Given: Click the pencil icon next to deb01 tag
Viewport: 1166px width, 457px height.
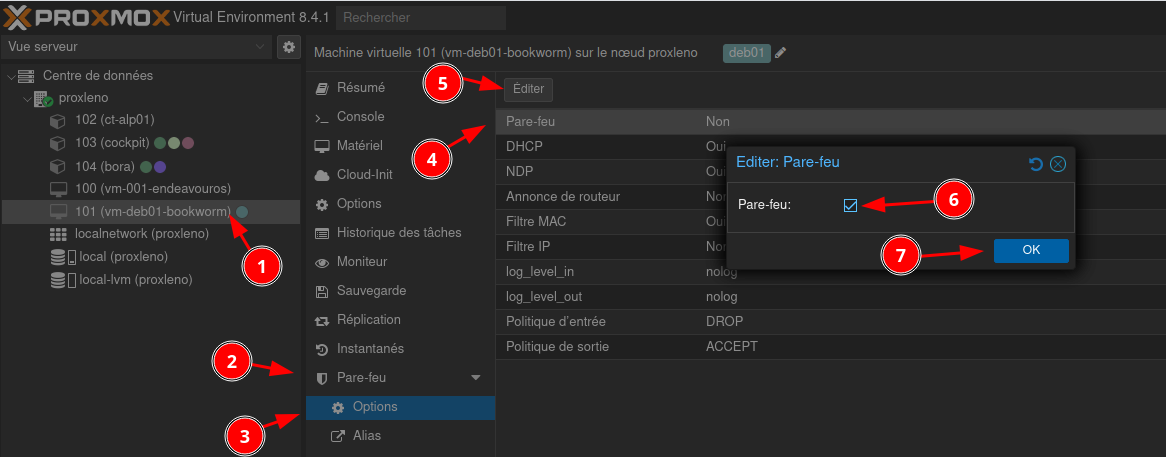Looking at the screenshot, I should [781, 53].
